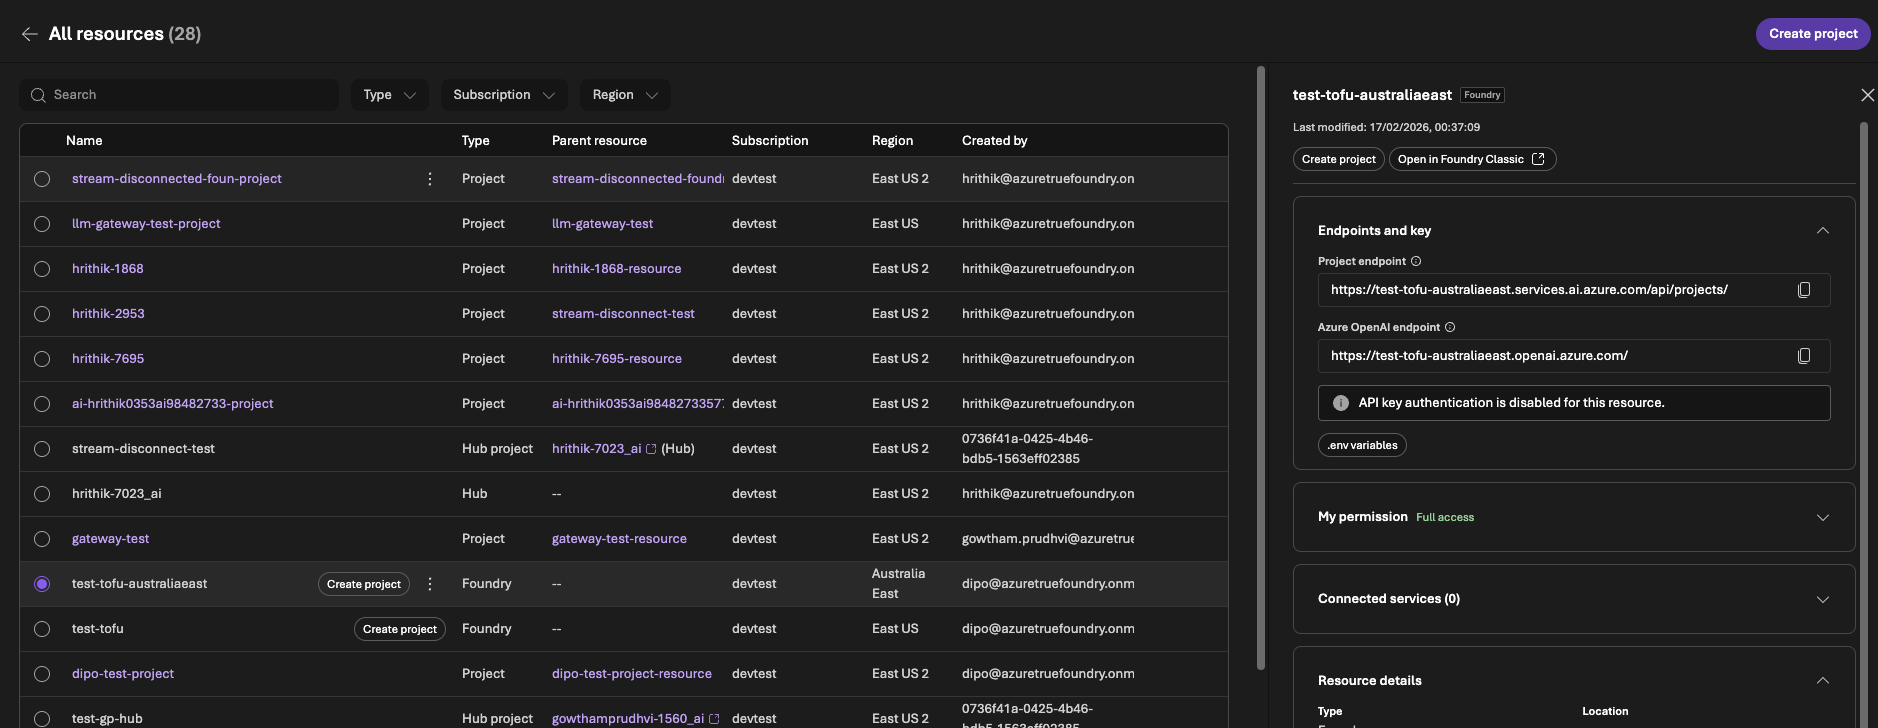Click the search magnifier icon
The image size is (1878, 728).
[x=38, y=95]
